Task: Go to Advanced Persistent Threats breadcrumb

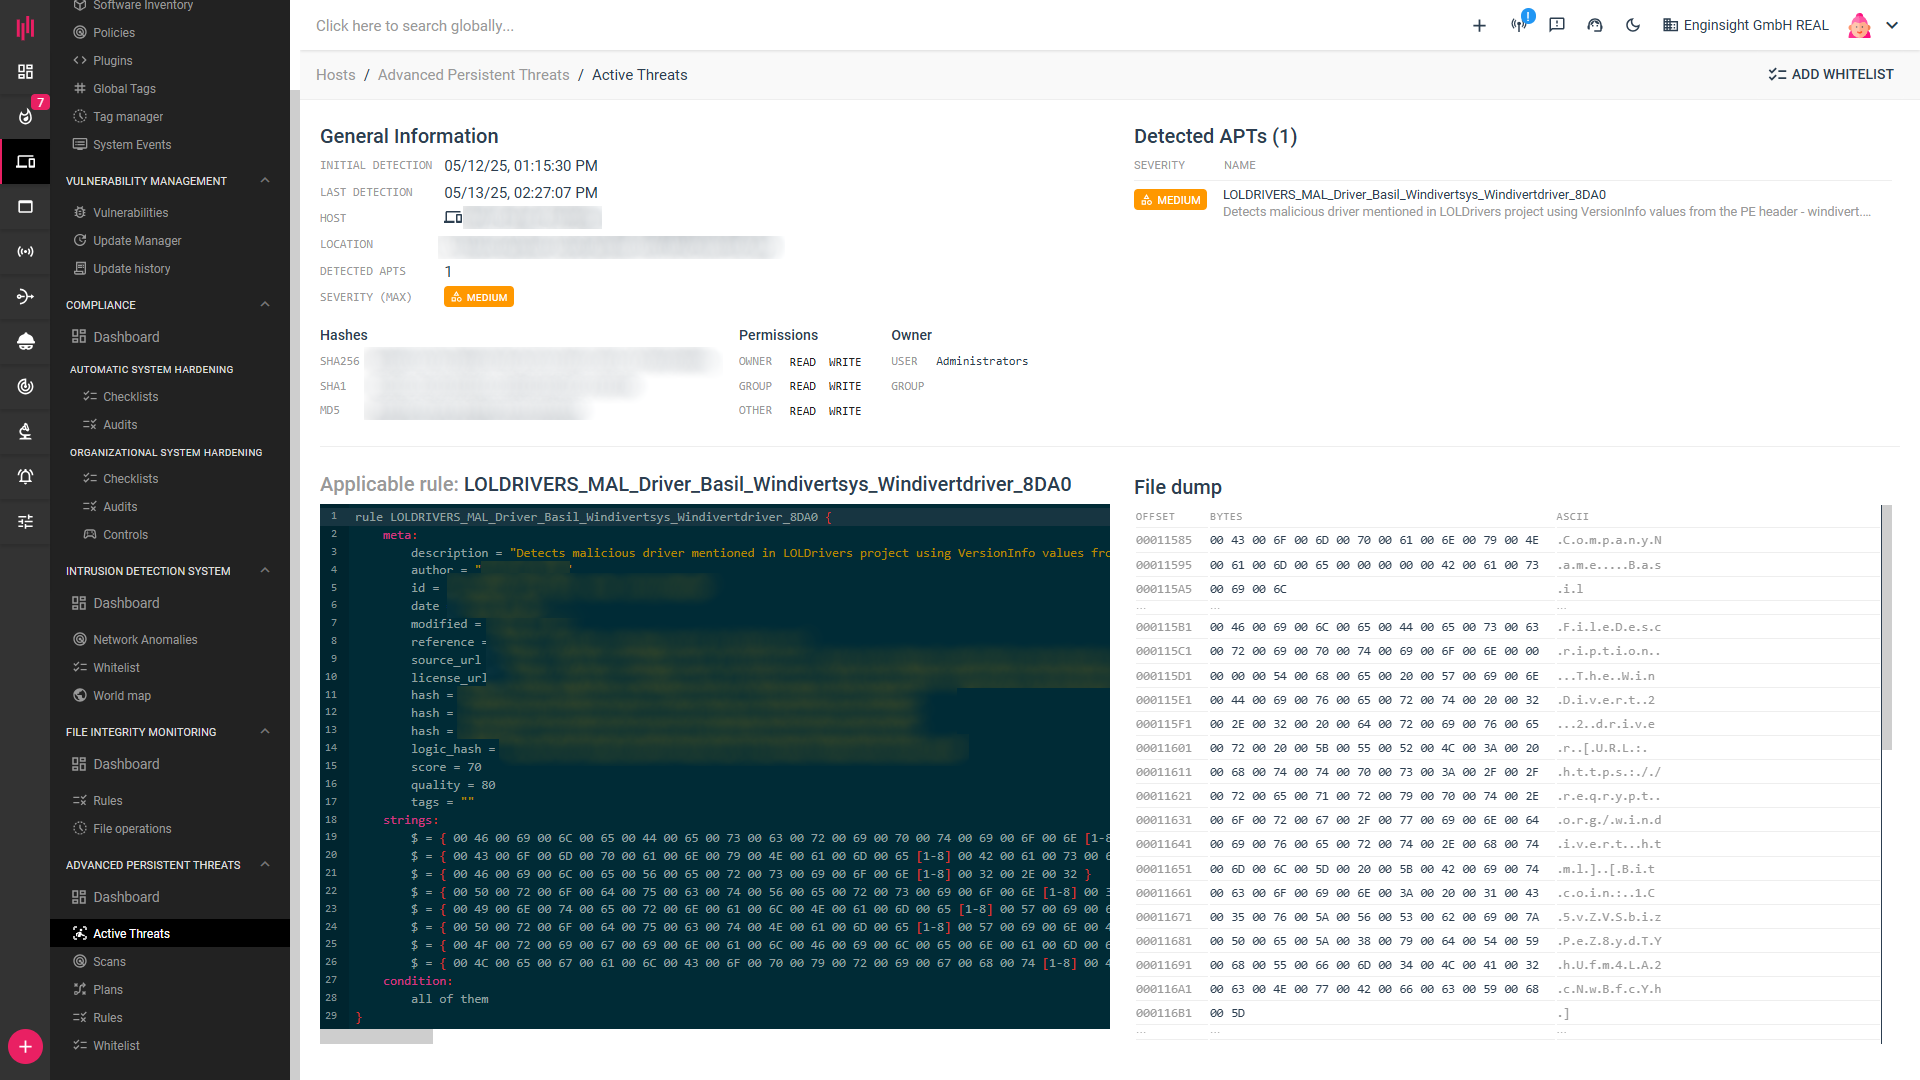Action: coord(473,75)
